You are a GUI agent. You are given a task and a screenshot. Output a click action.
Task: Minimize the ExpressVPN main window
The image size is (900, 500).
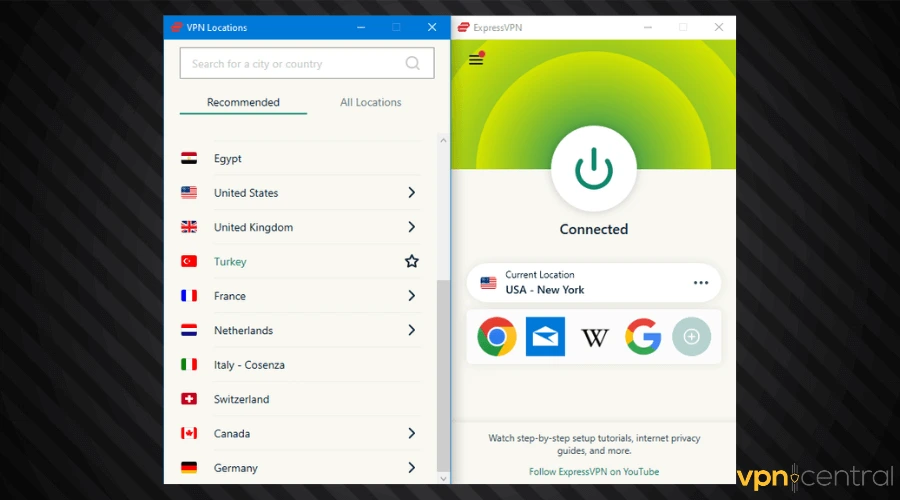647,27
